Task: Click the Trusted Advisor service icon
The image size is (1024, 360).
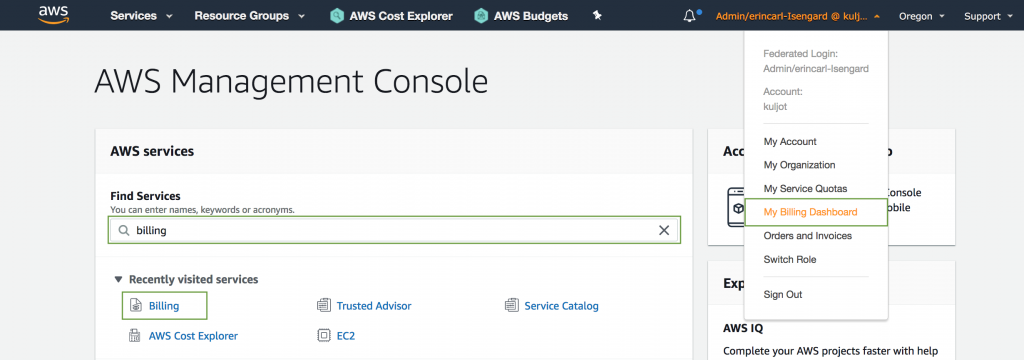Action: pyautogui.click(x=323, y=305)
